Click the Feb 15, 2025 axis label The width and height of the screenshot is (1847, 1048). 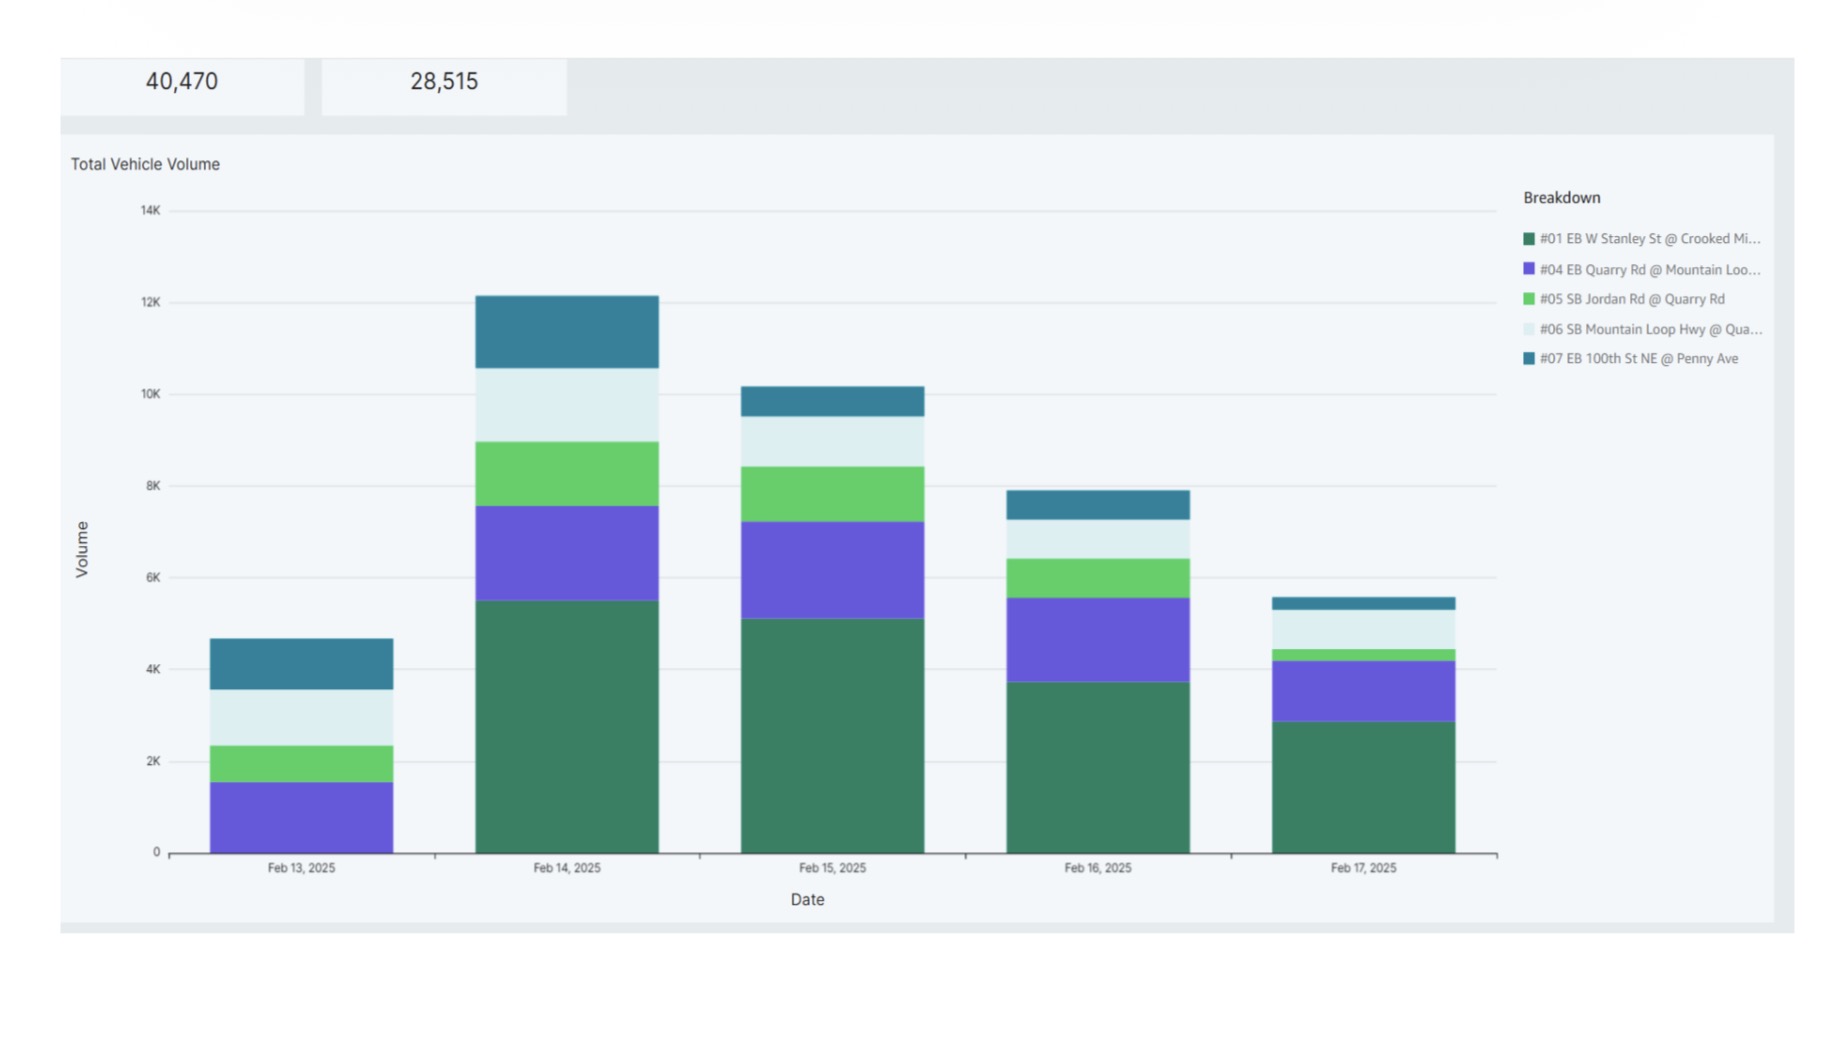pyautogui.click(x=832, y=868)
